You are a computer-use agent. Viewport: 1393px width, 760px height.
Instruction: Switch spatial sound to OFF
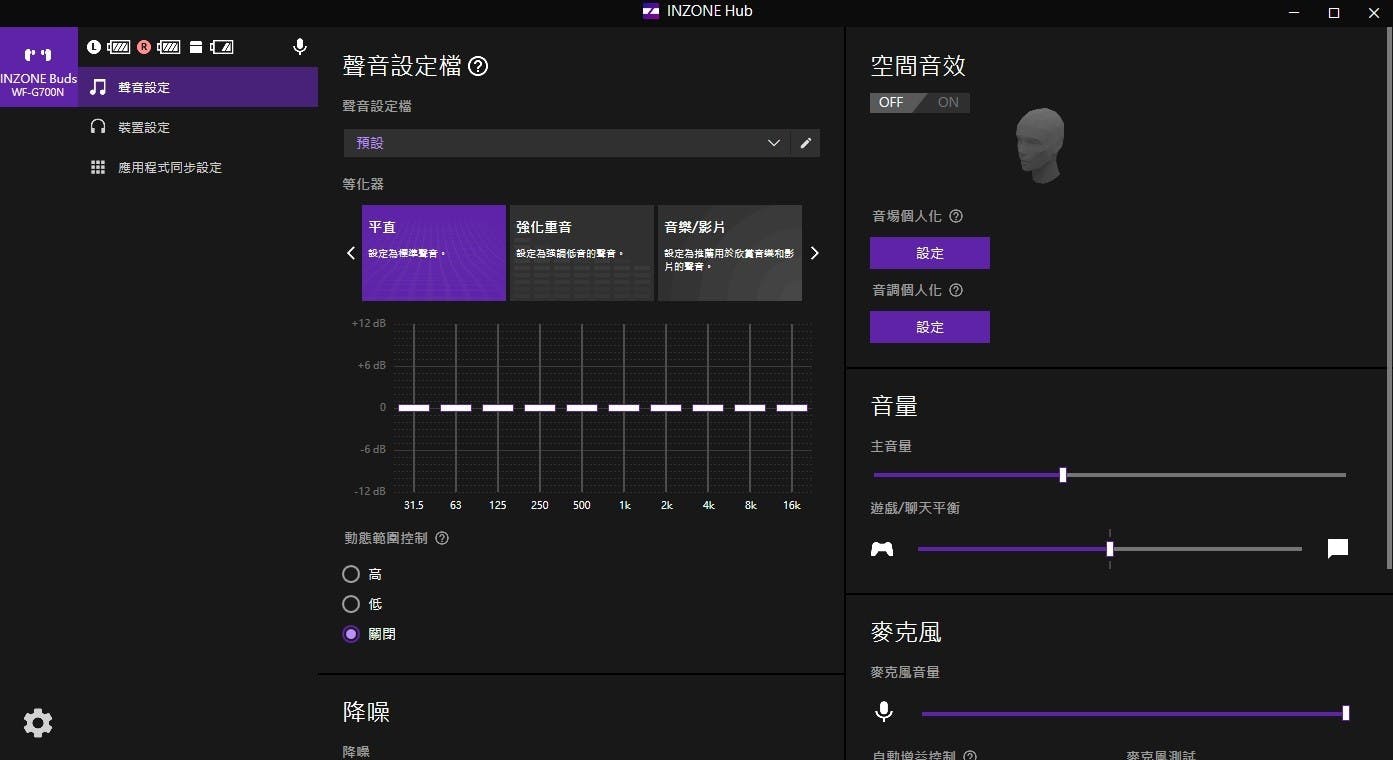pyautogui.click(x=891, y=102)
